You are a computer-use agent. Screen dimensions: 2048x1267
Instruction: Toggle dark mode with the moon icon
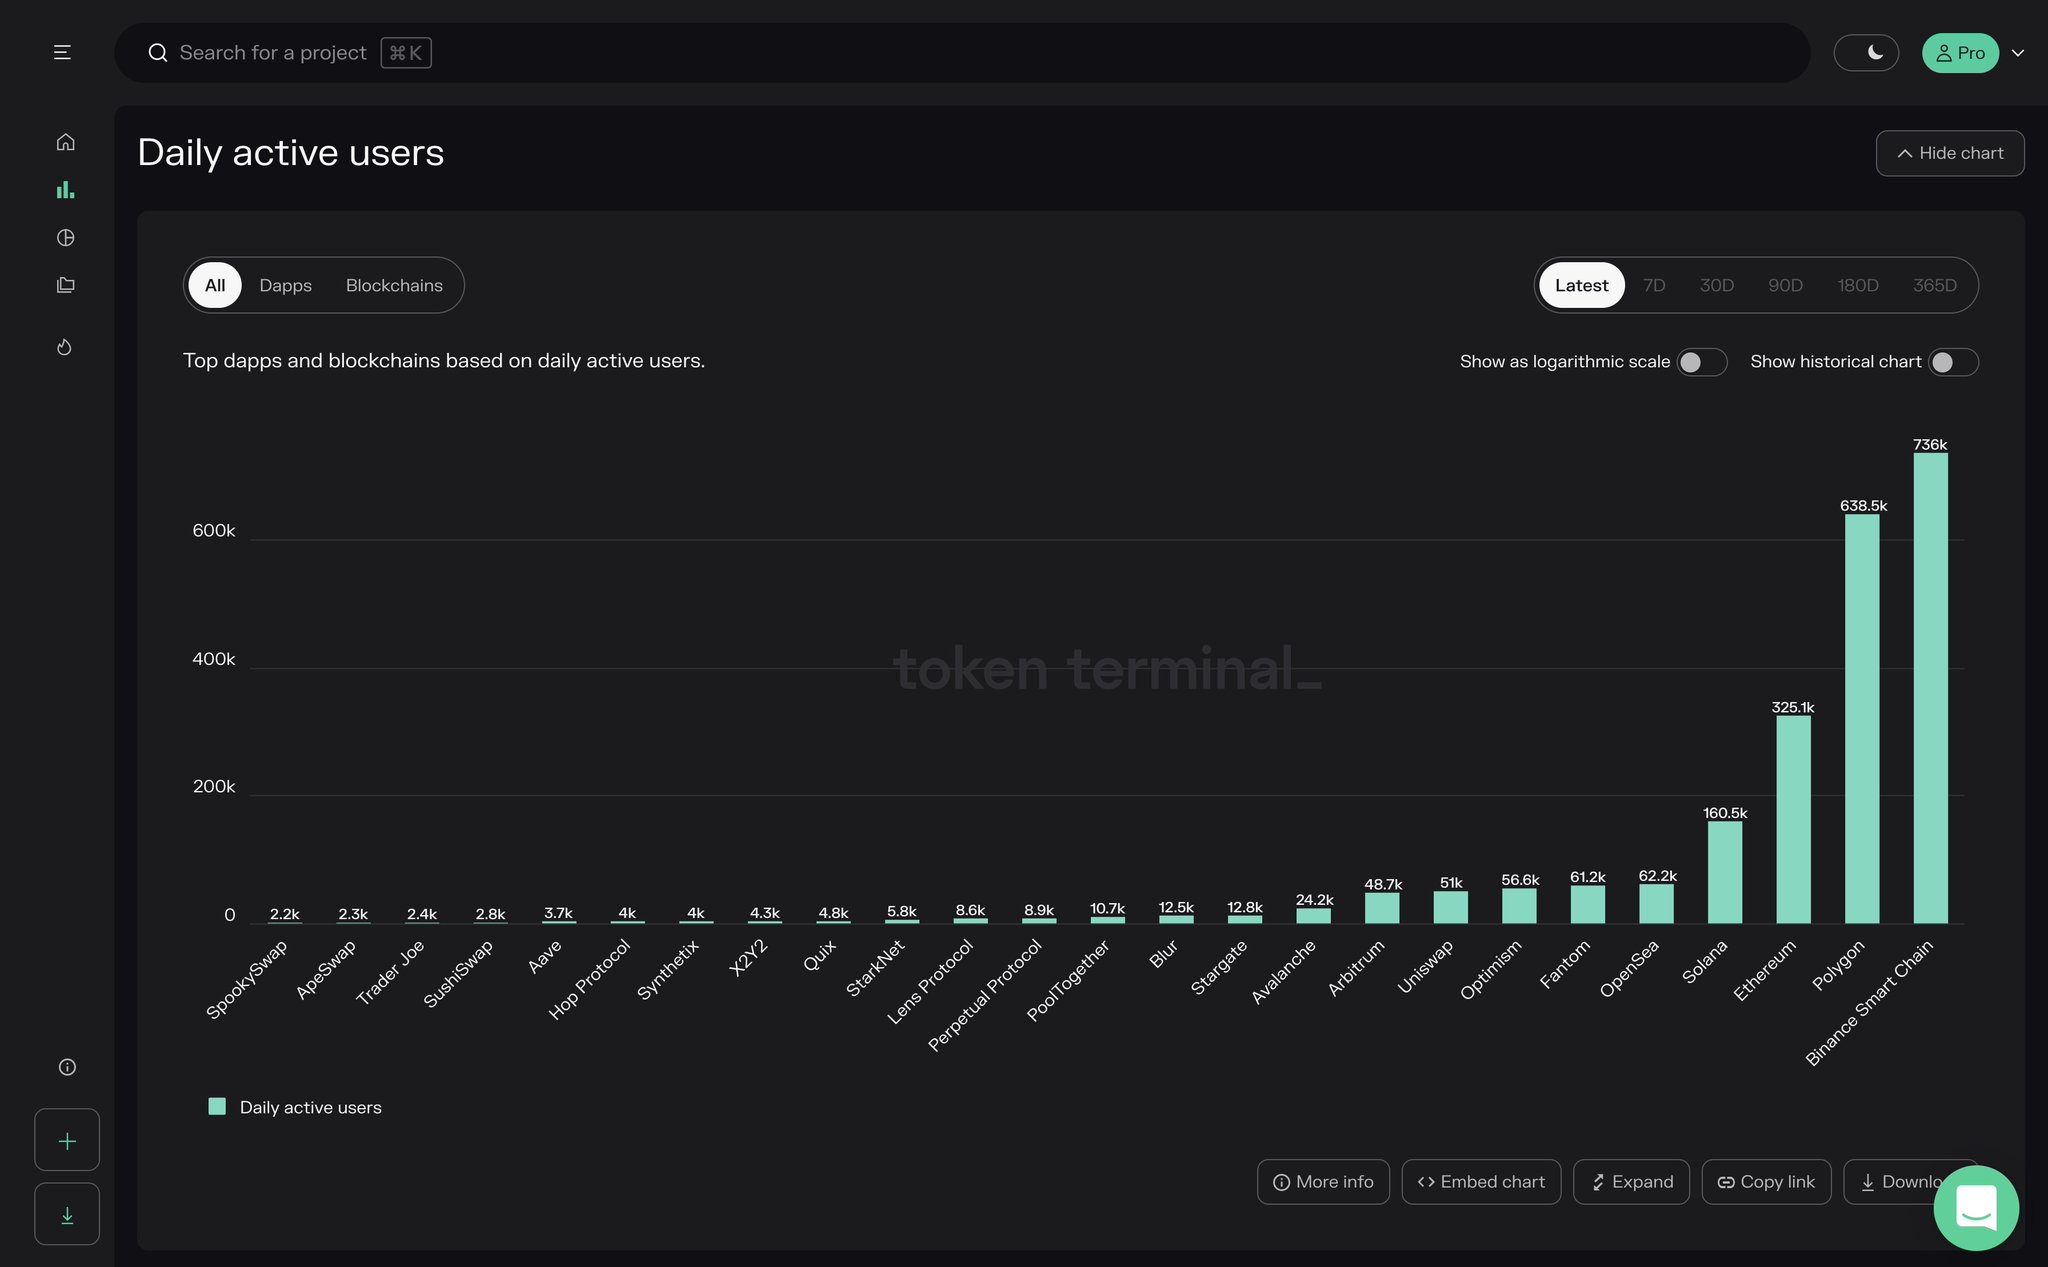point(1868,52)
